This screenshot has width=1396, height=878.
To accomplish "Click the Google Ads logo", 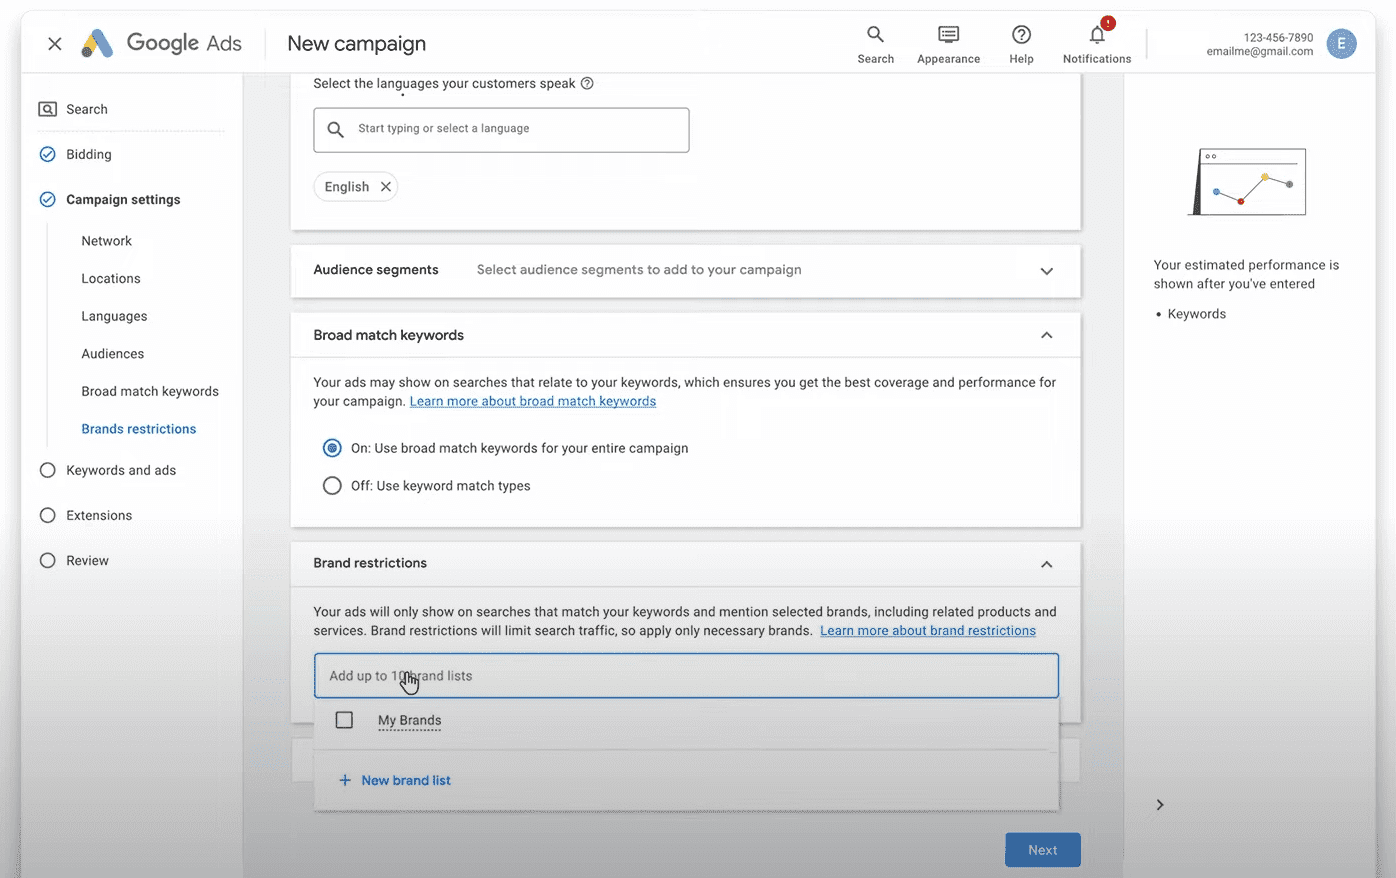I will coord(162,43).
